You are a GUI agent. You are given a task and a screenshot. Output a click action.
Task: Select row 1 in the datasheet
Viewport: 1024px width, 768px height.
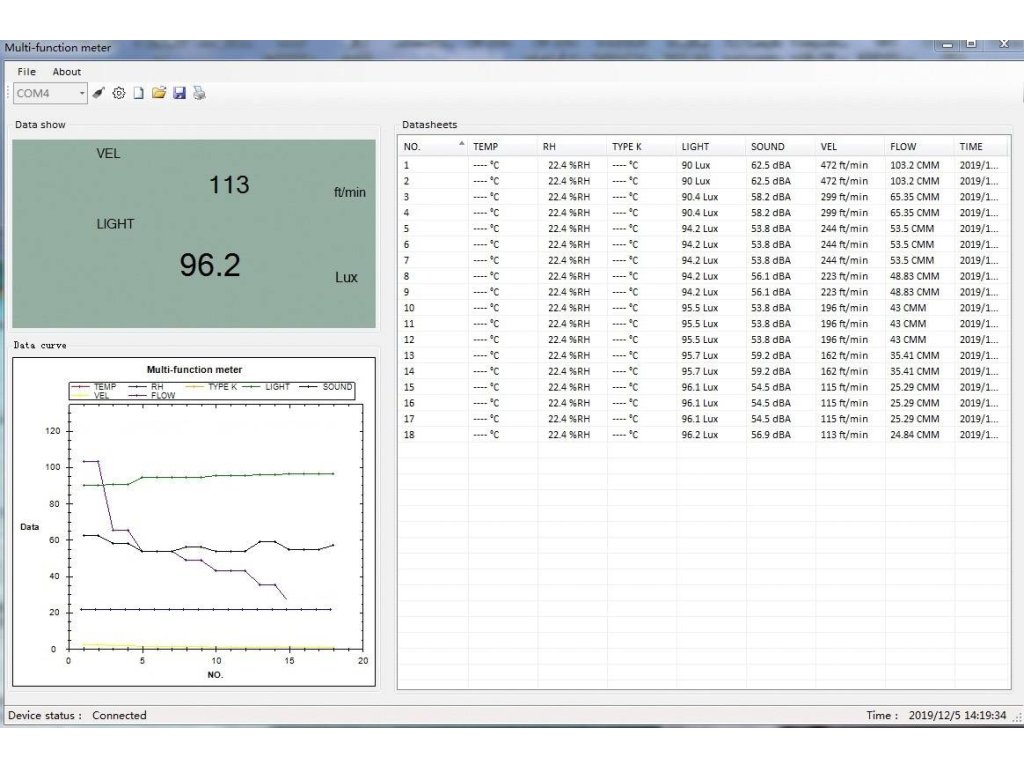(x=600, y=165)
